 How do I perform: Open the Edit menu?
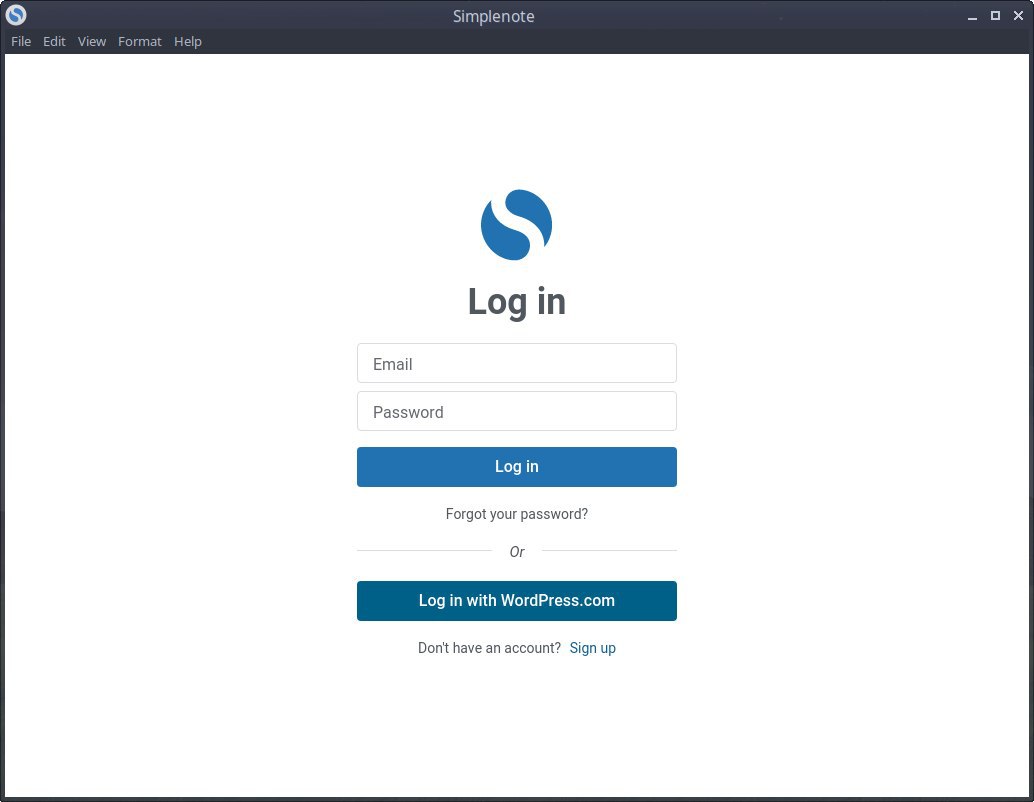pos(54,42)
